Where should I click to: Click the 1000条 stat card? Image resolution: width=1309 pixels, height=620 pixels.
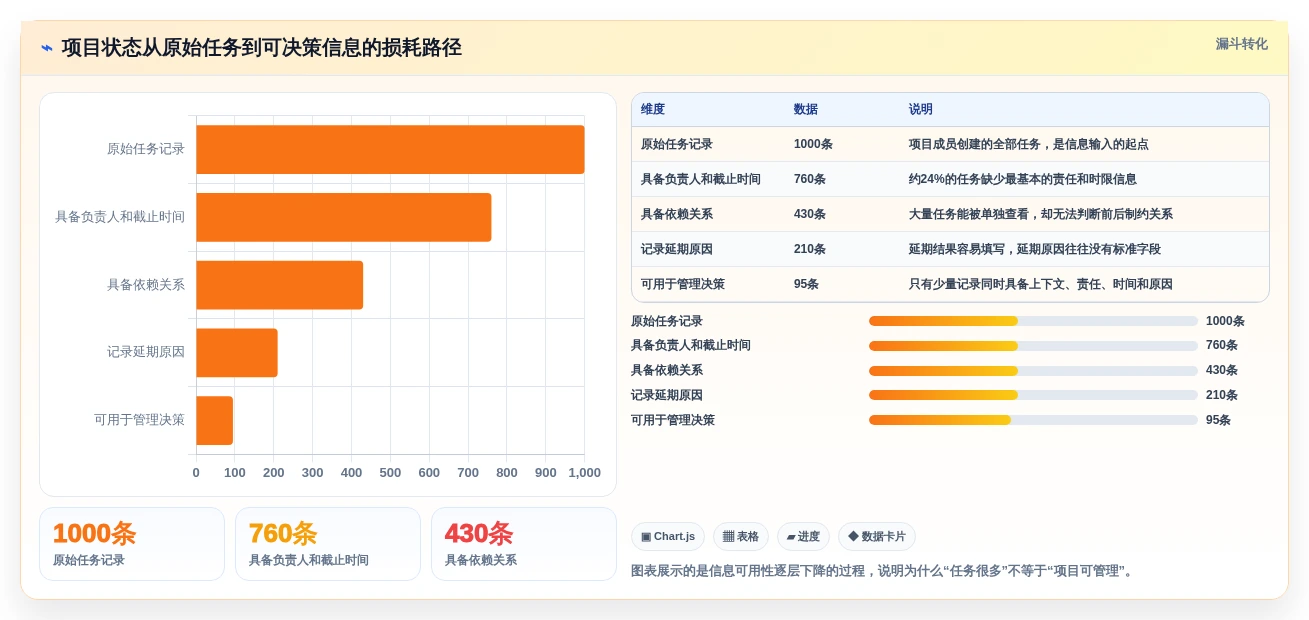(x=132, y=544)
